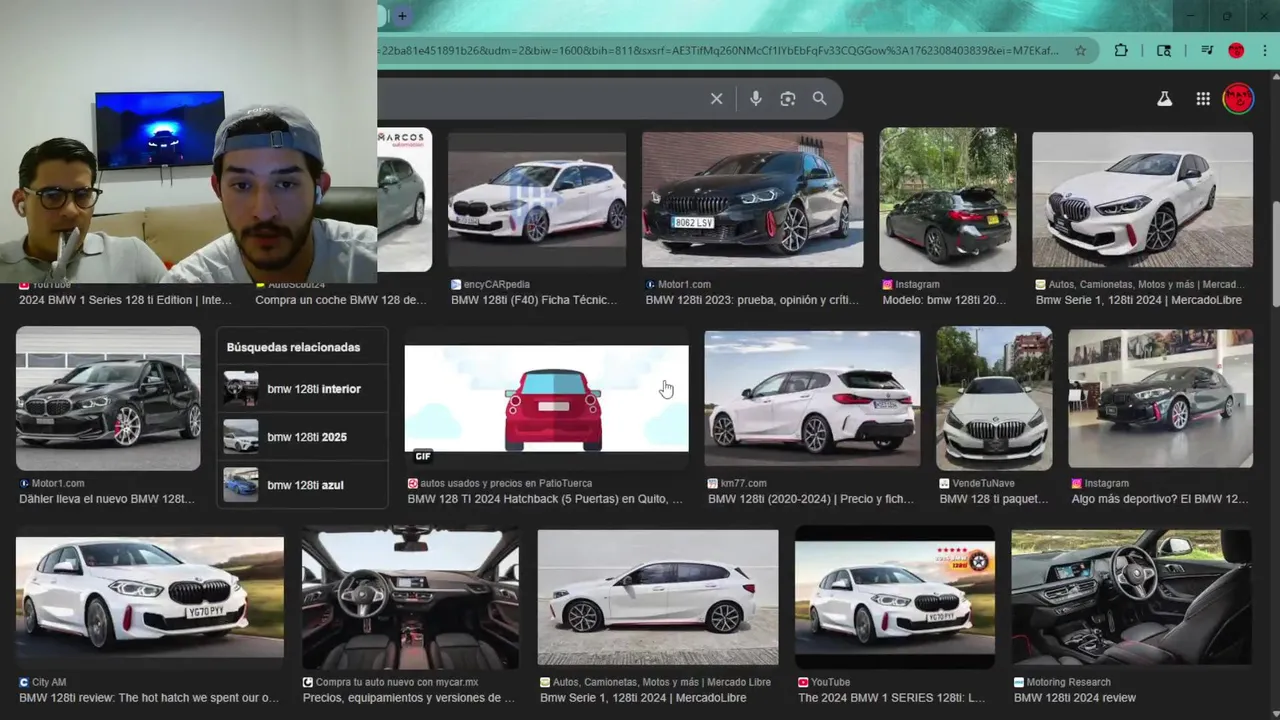Open 'Algo más deportivo? El BMW 12...' link
This screenshot has height=720, width=1280.
coord(1160,499)
